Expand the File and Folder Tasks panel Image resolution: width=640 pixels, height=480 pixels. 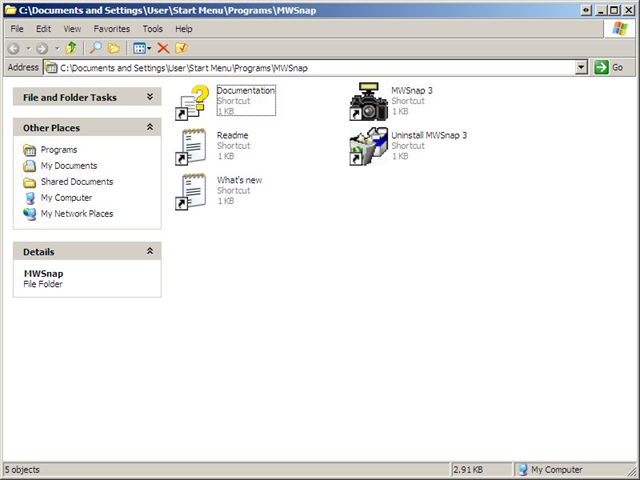pos(150,97)
